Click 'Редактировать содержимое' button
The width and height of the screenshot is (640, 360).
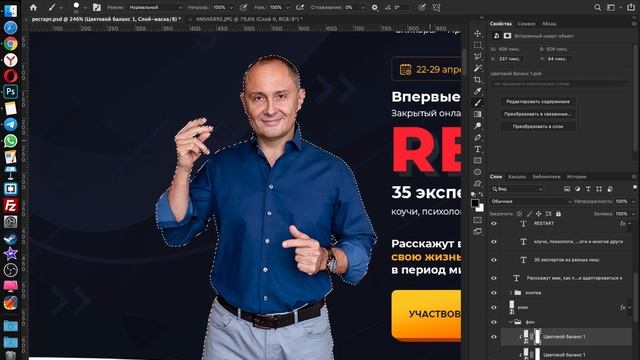pyautogui.click(x=538, y=102)
